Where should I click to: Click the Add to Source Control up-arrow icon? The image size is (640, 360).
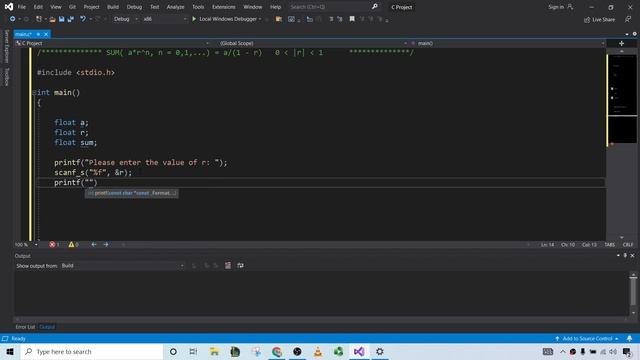pos(557,339)
